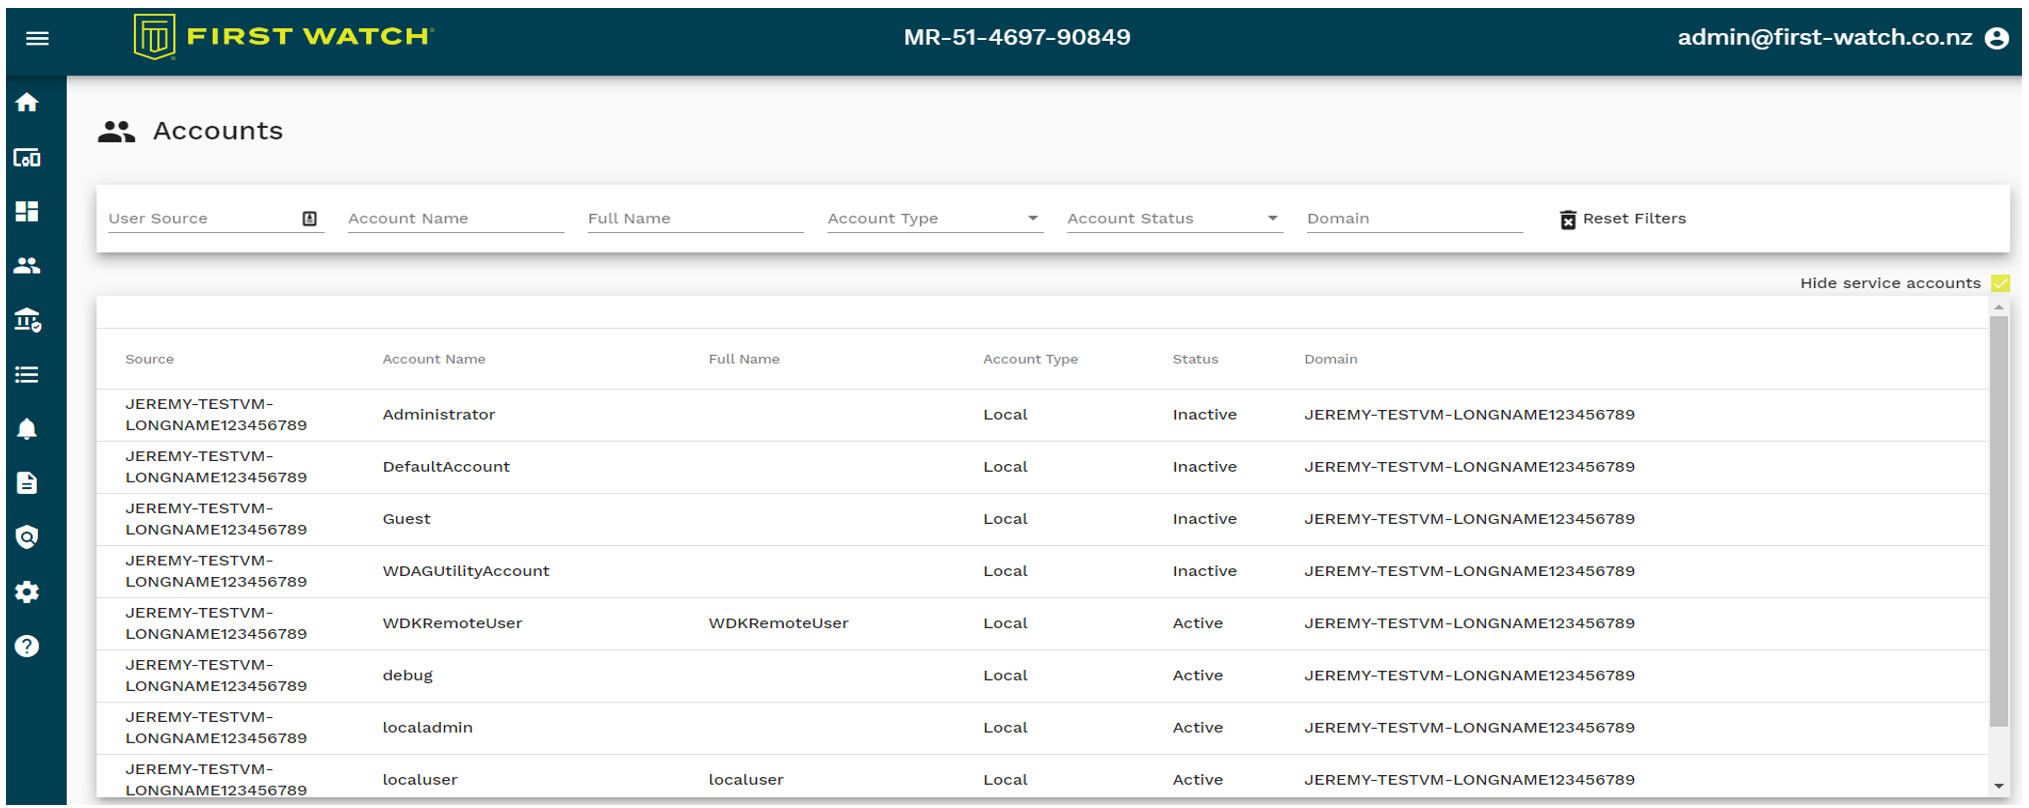2029x808 pixels.
Task: Click into the Domain filter field
Action: tap(1413, 218)
